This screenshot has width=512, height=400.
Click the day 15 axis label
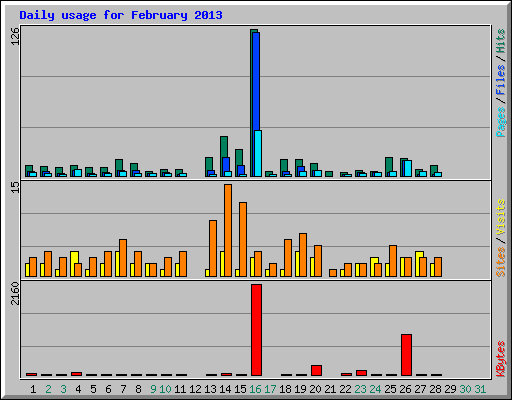click(240, 389)
